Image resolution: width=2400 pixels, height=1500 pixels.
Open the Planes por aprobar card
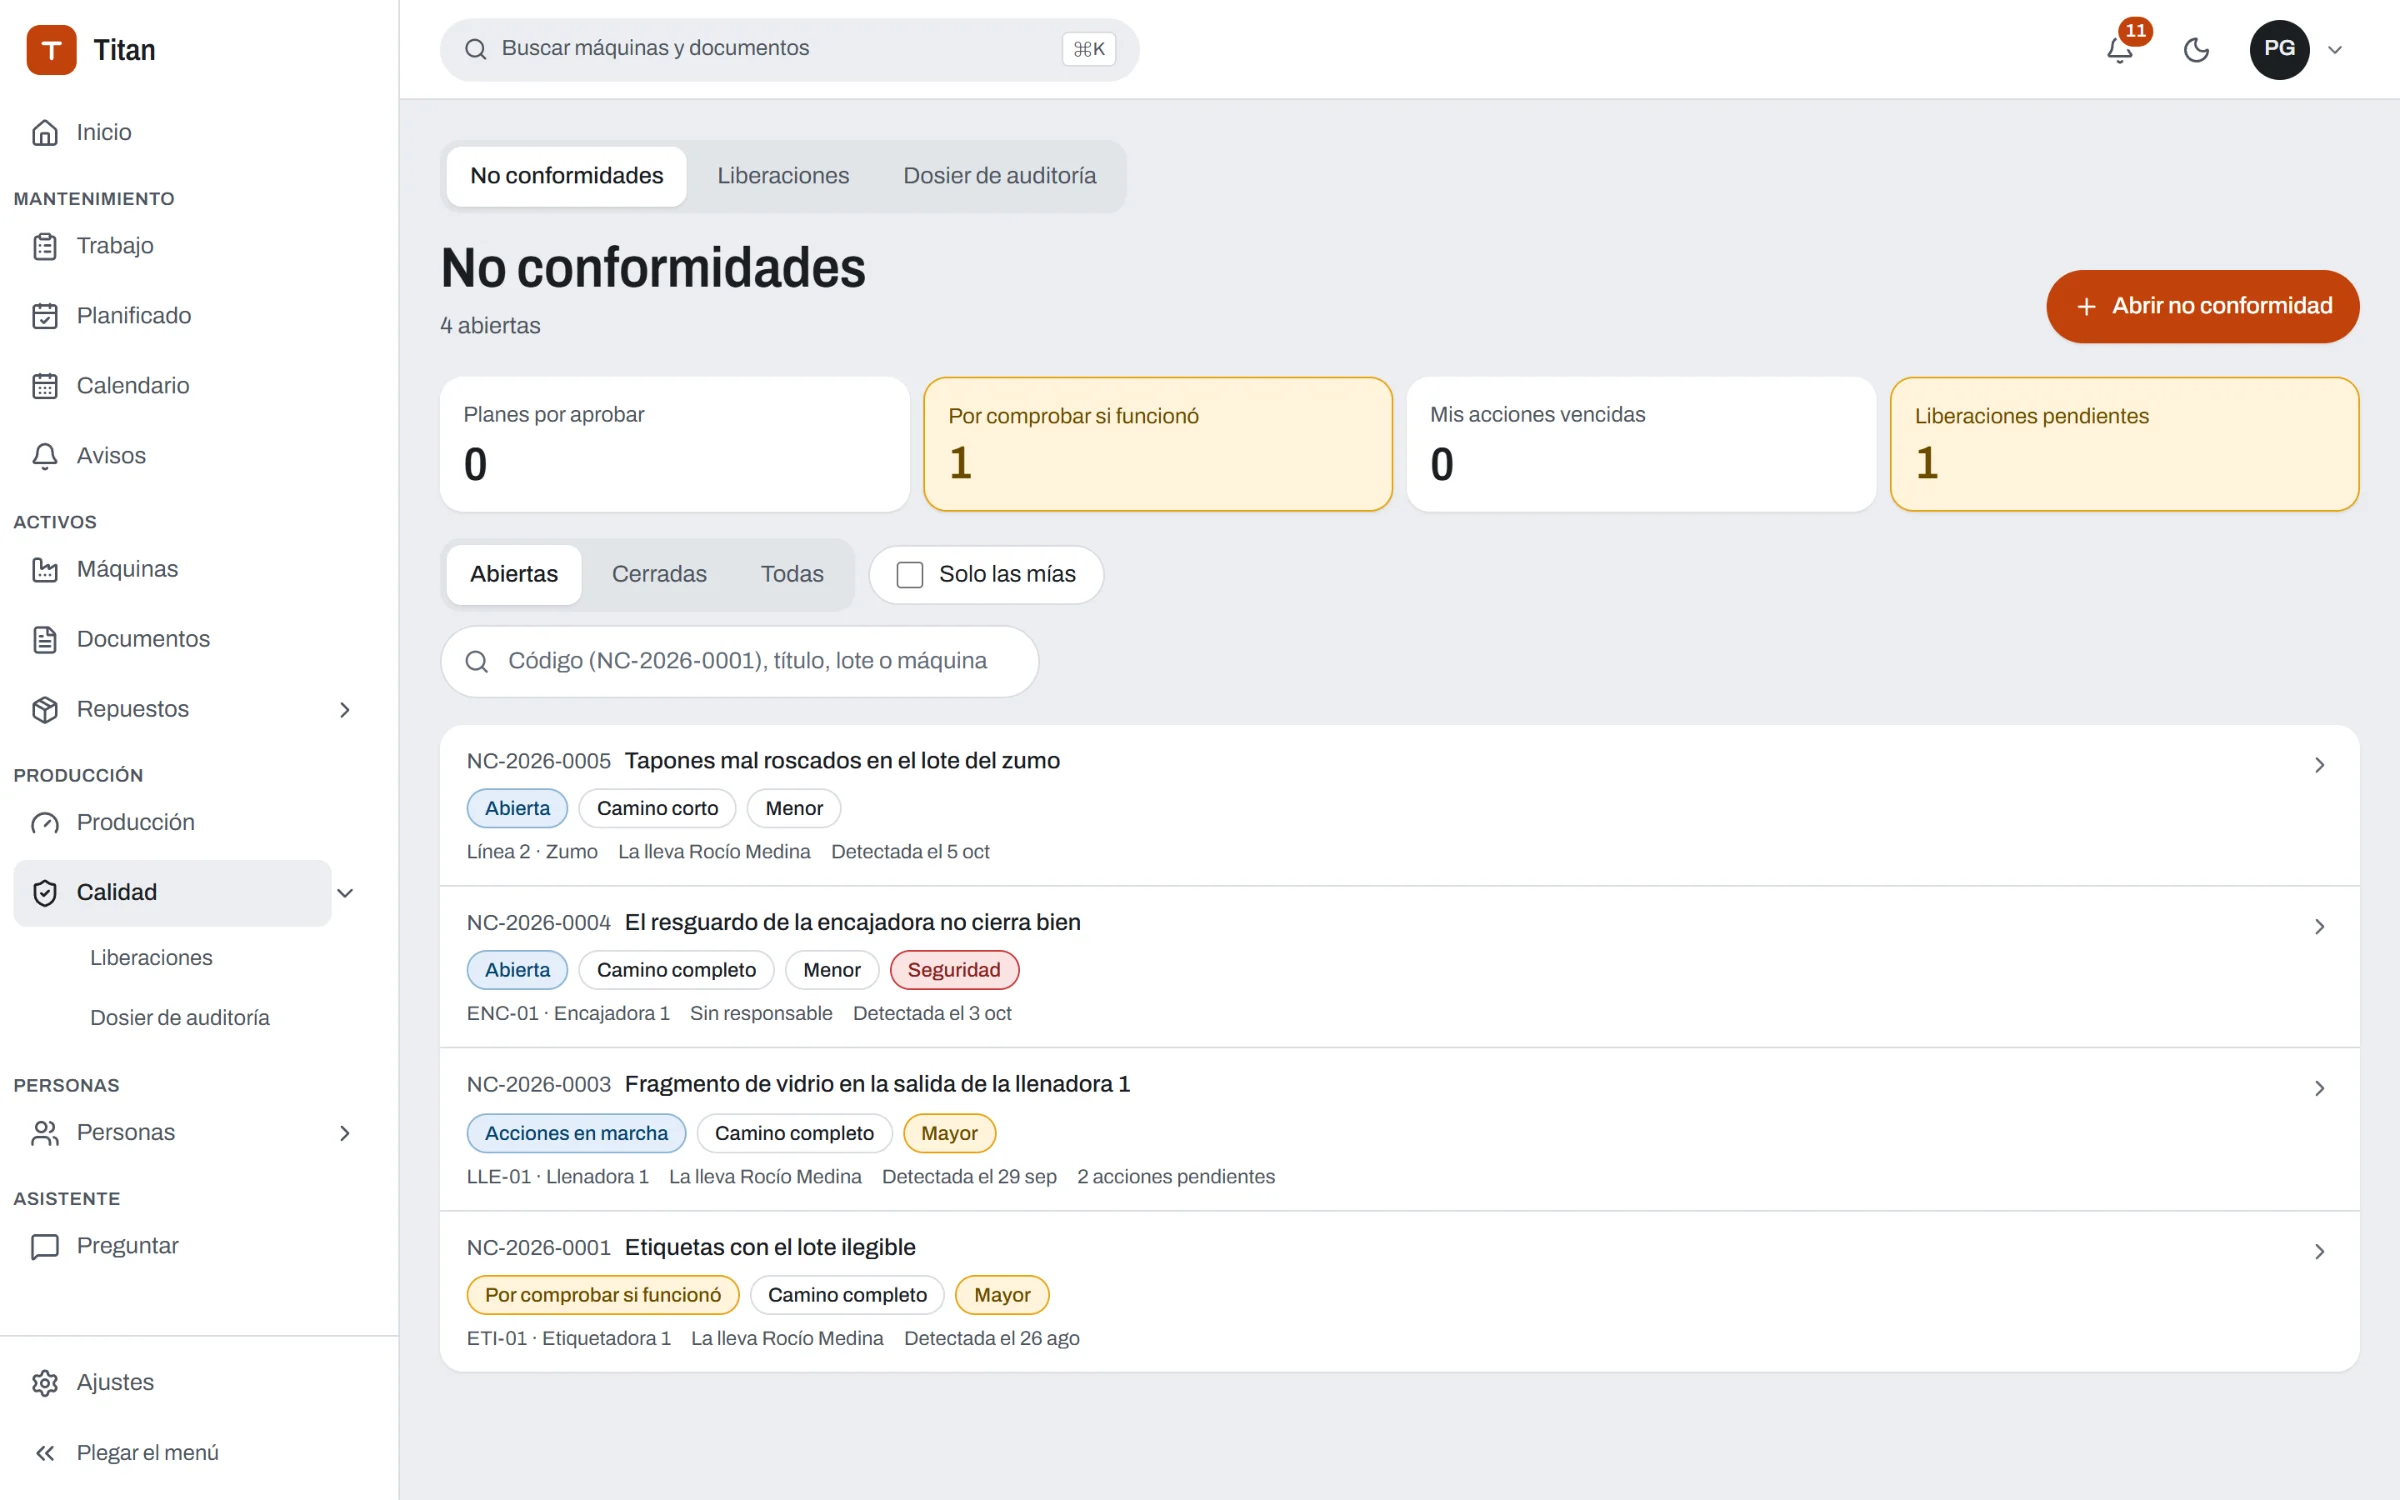(x=675, y=444)
